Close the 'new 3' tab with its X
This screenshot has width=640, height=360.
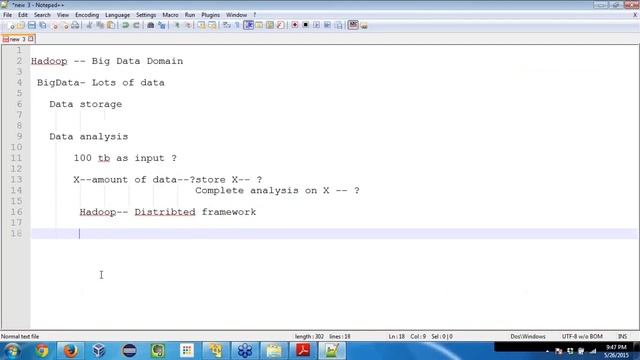[x=31, y=39]
